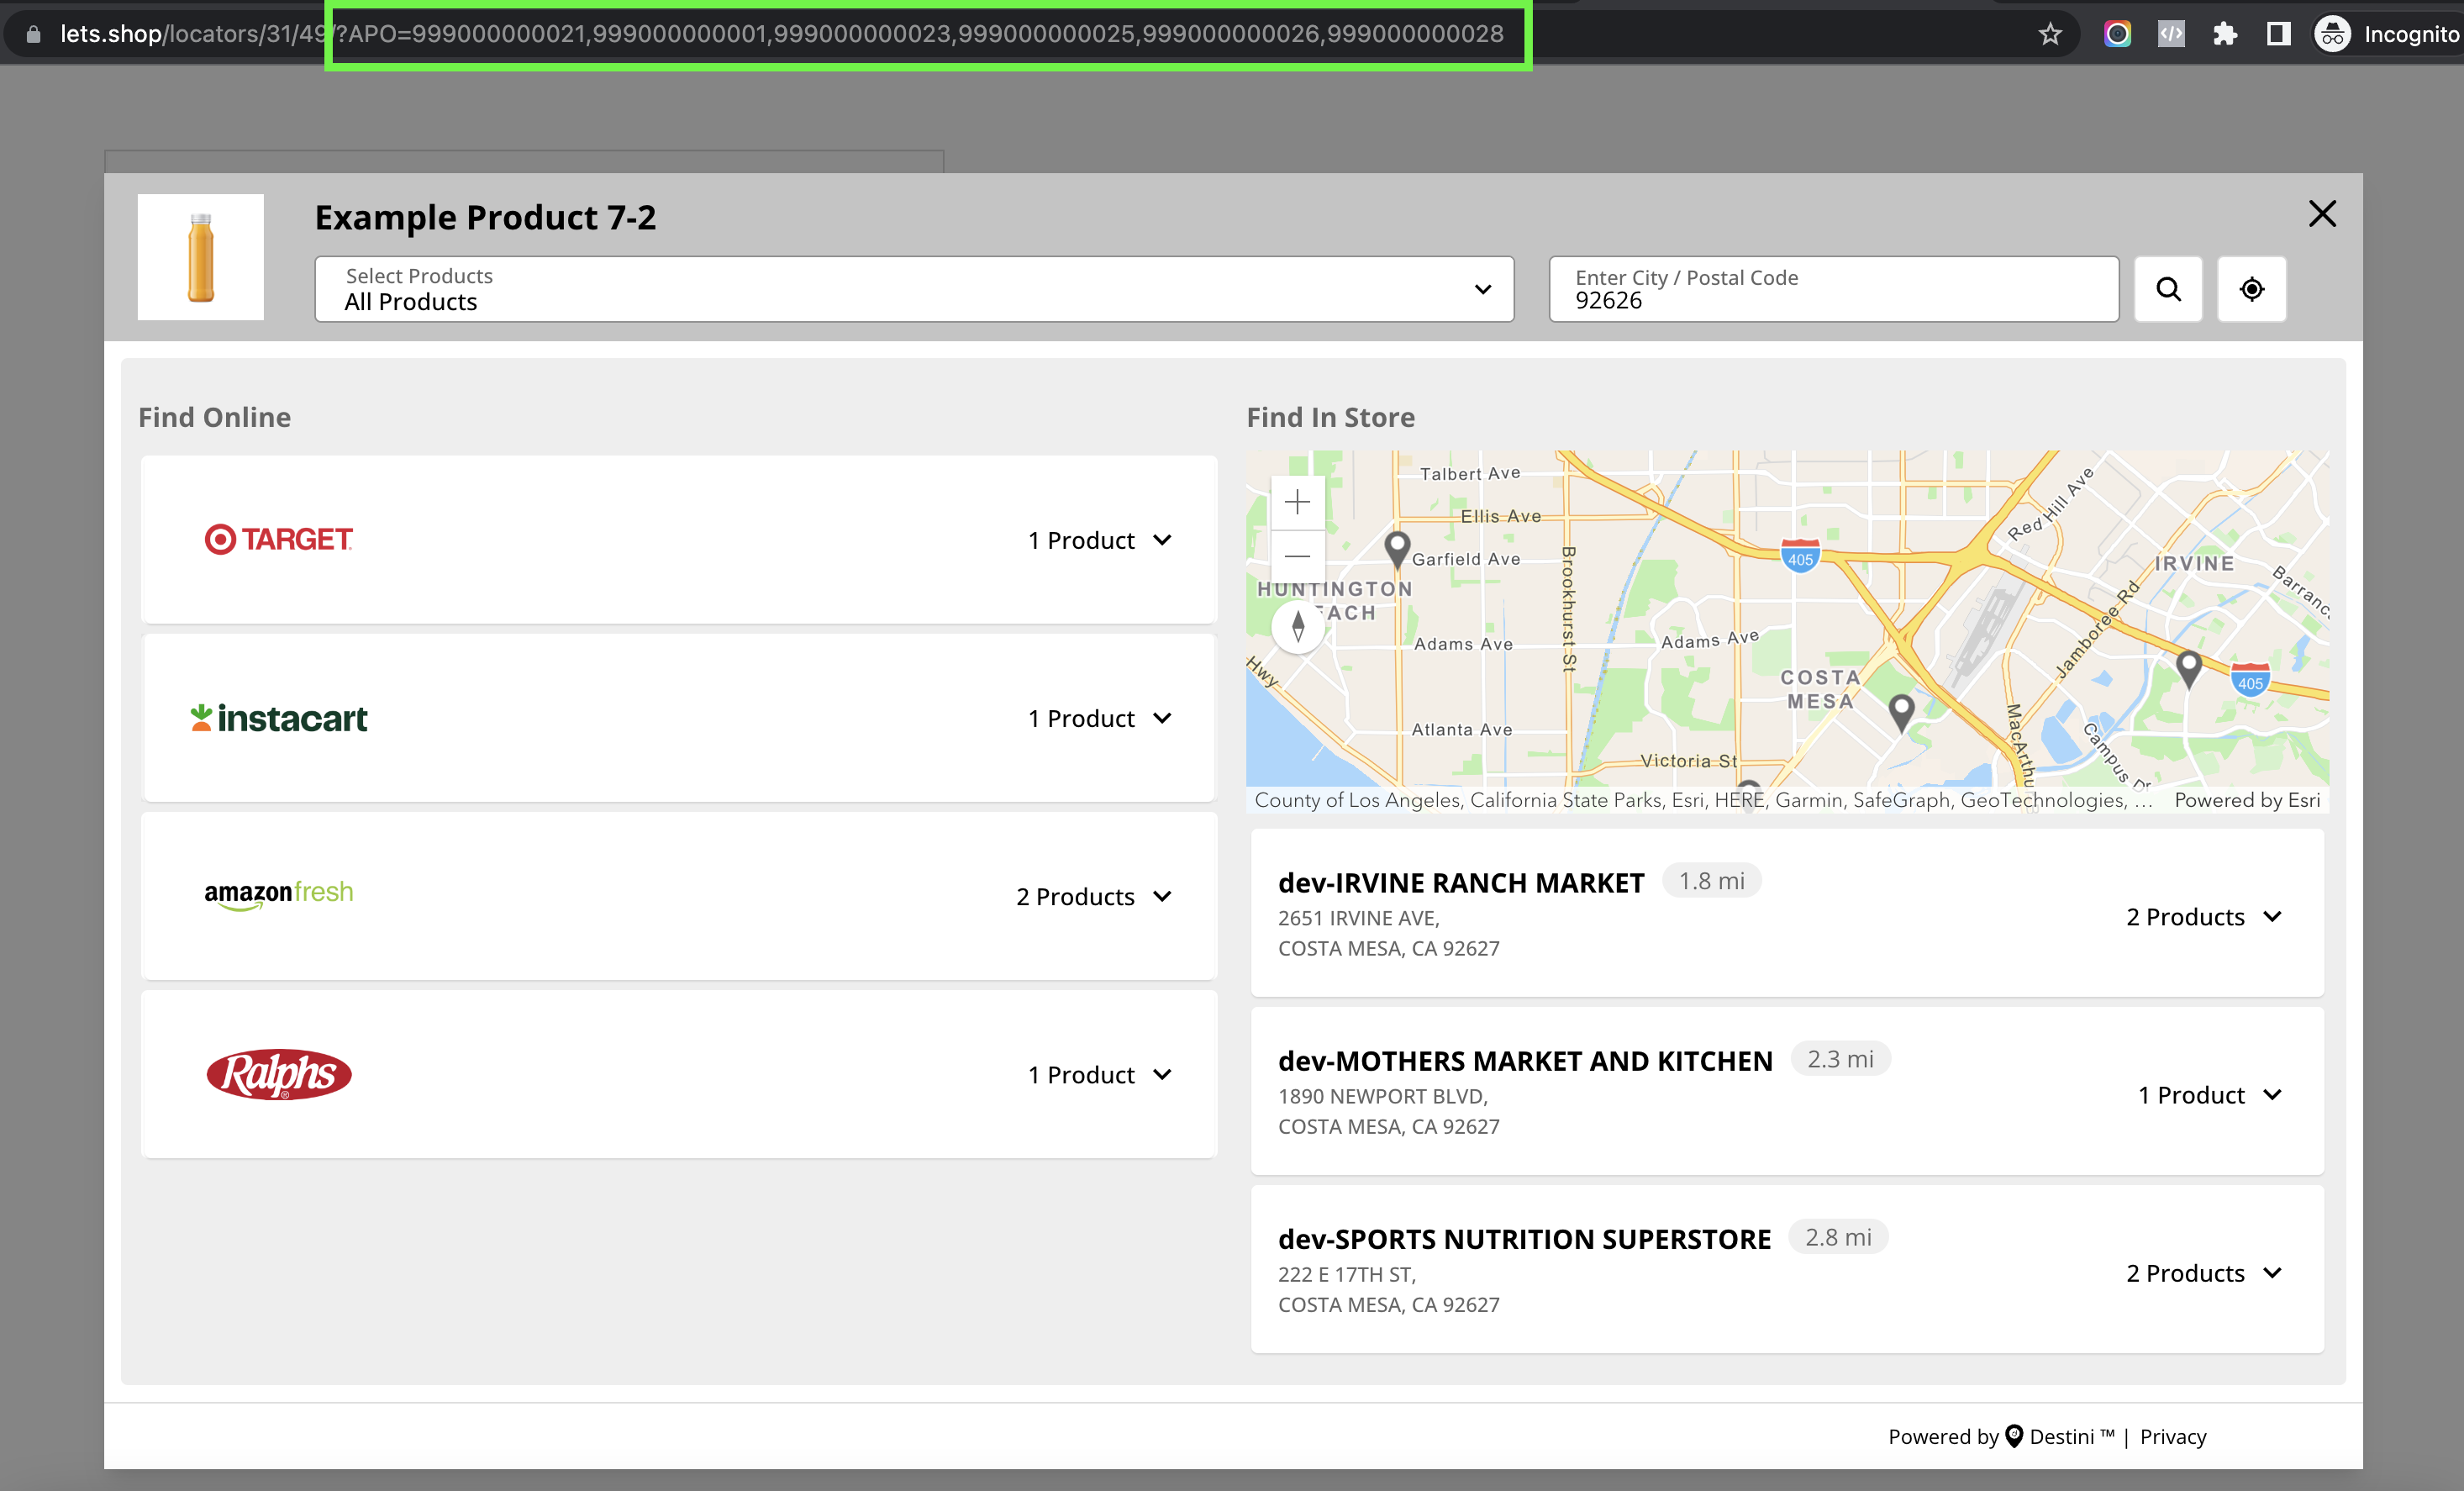Screen dimensions: 2464x1491
Task: Click the Target logo
Action: pos(278,540)
